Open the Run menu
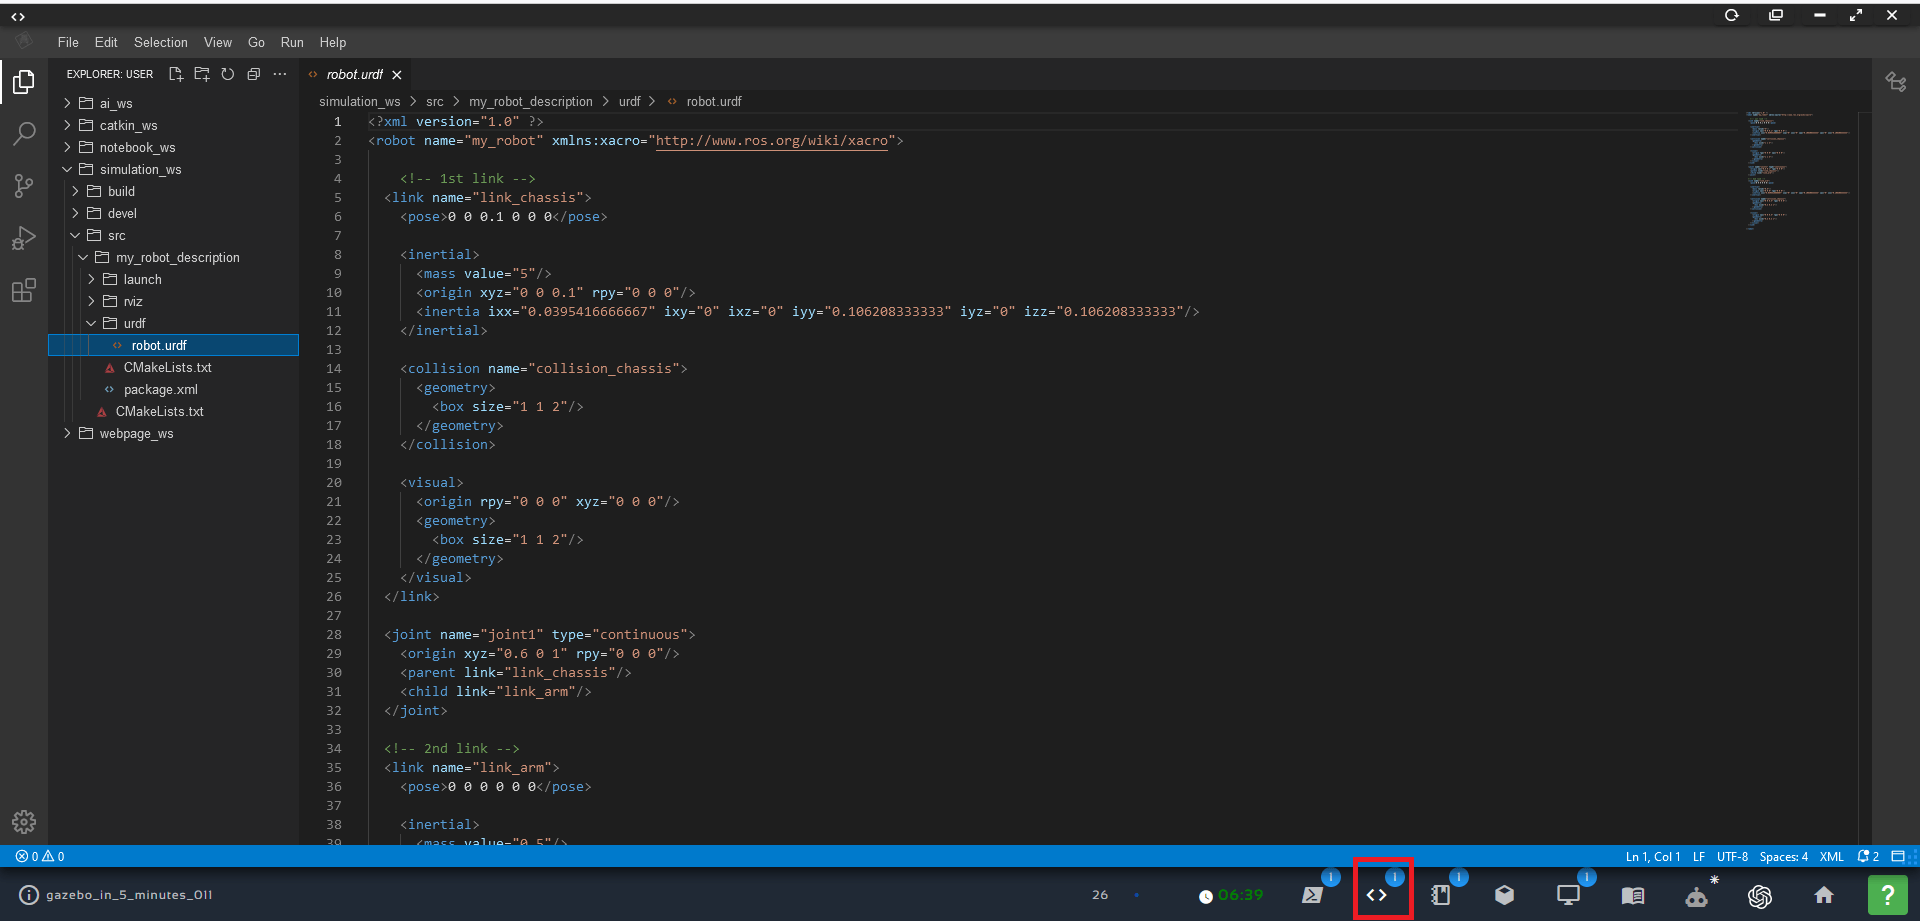The width and height of the screenshot is (1920, 921). (x=291, y=42)
